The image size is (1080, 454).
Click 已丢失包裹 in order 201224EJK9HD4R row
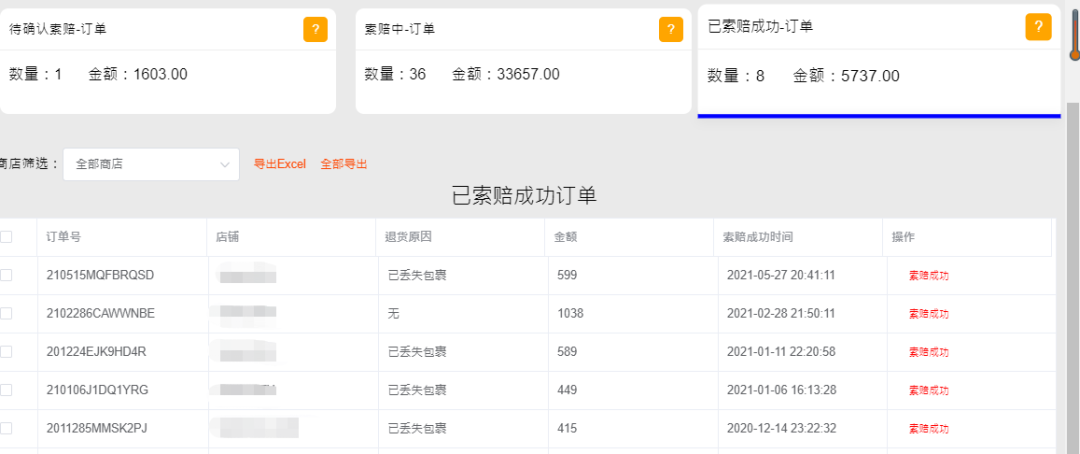click(x=417, y=351)
